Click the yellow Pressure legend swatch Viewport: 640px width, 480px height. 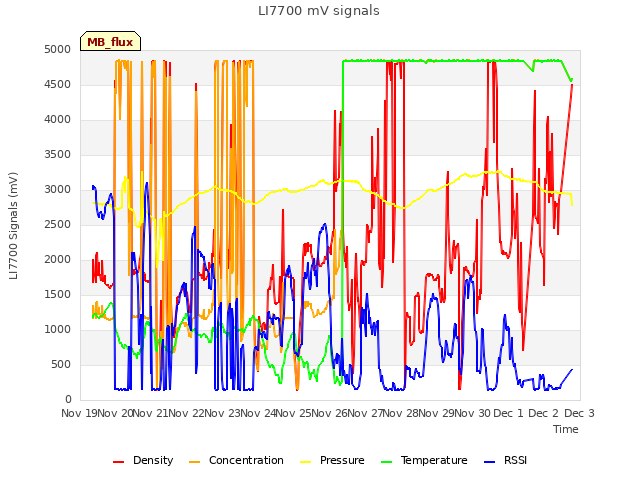tap(306, 462)
